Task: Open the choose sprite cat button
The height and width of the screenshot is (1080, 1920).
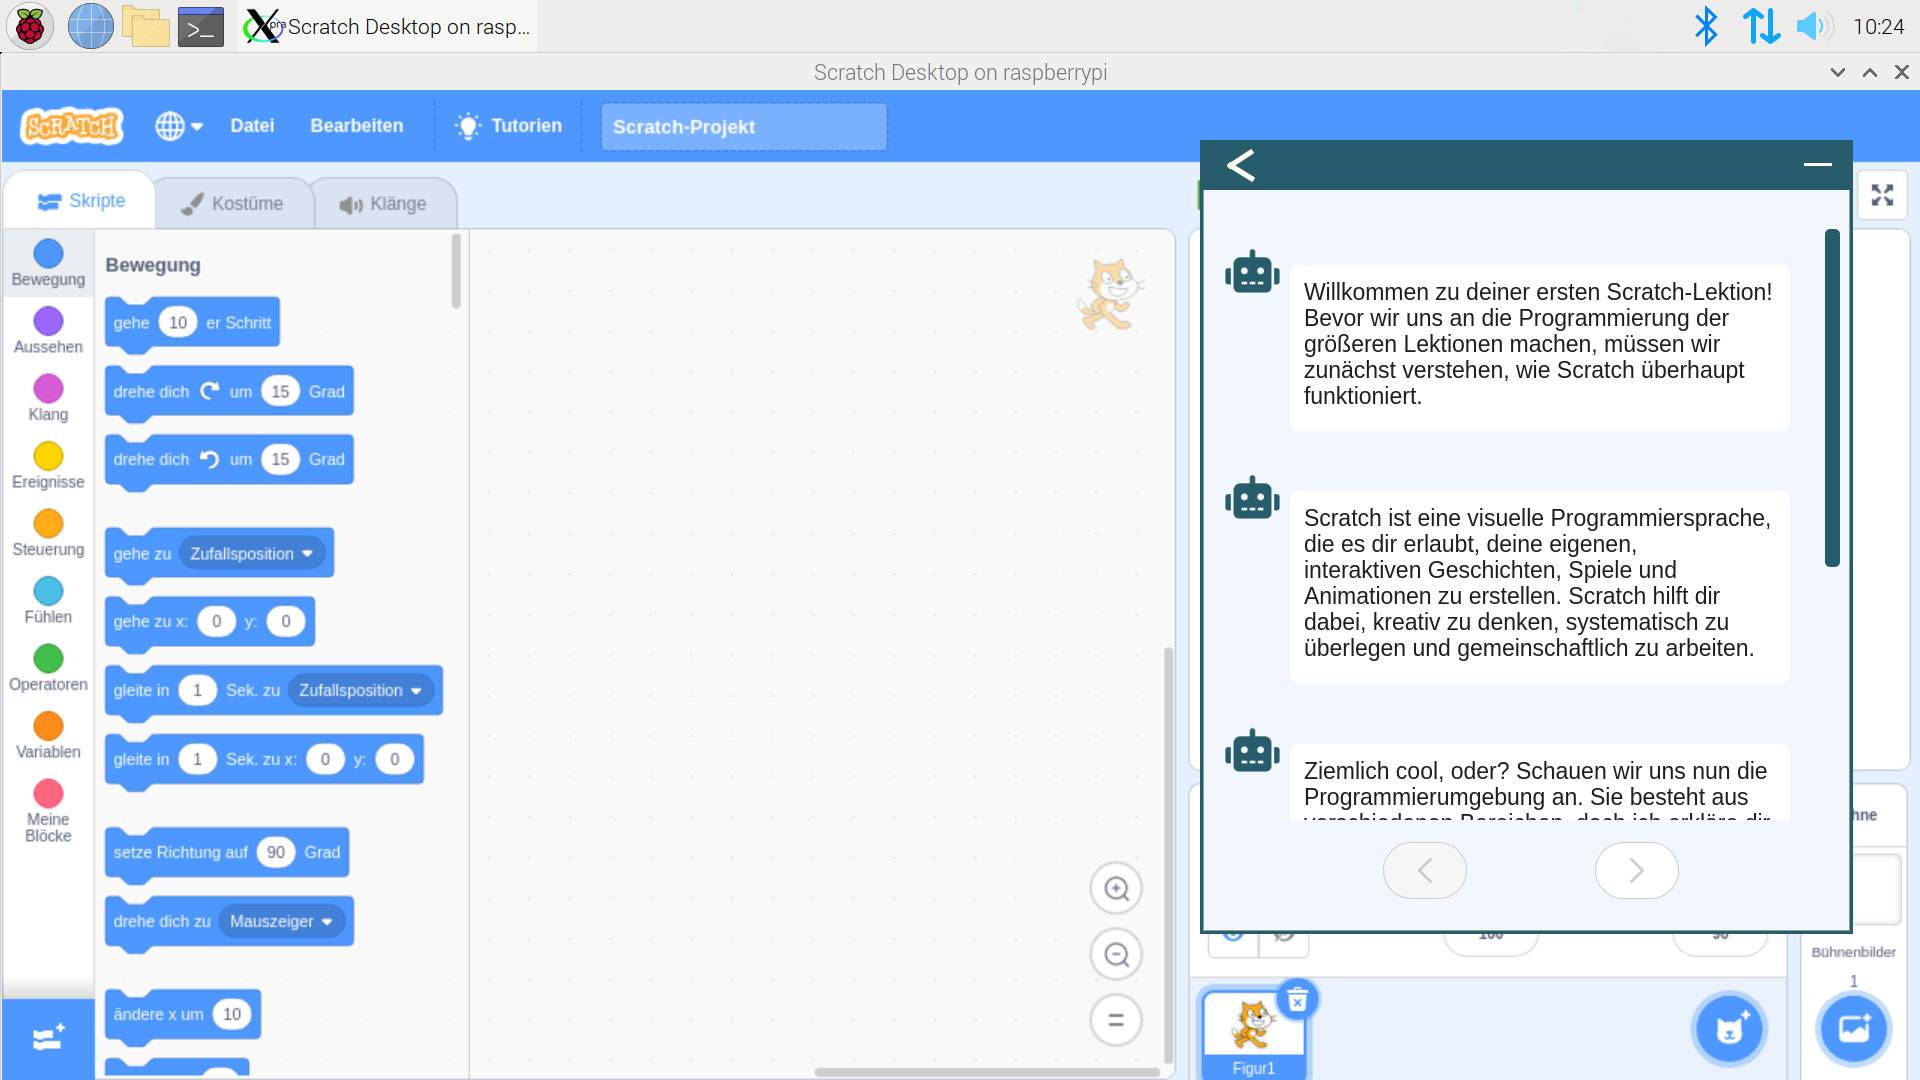Action: pyautogui.click(x=1729, y=1029)
